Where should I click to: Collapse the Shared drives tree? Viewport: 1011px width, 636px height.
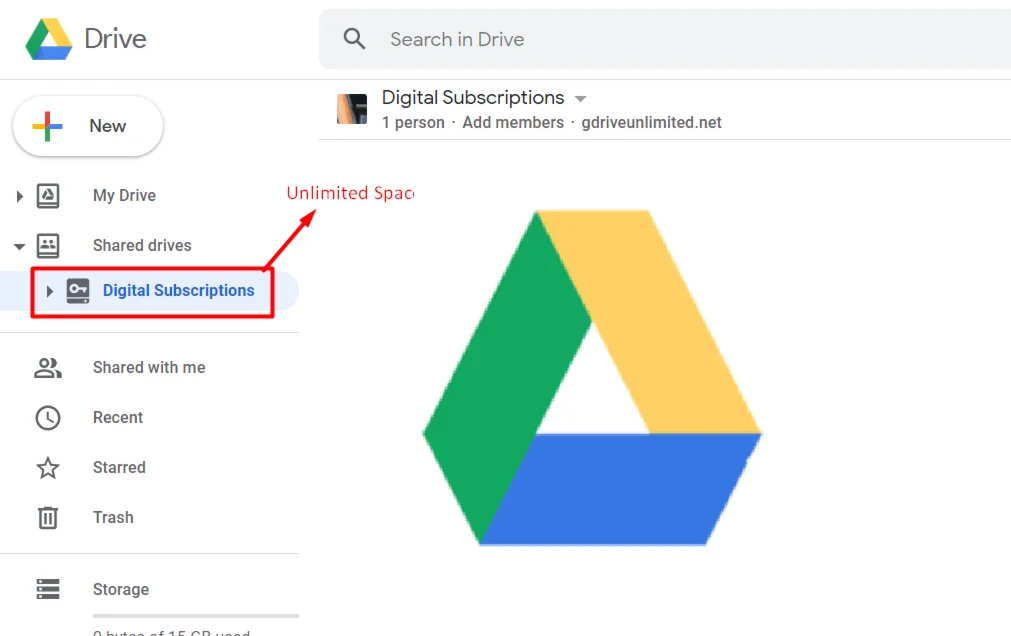click(19, 246)
